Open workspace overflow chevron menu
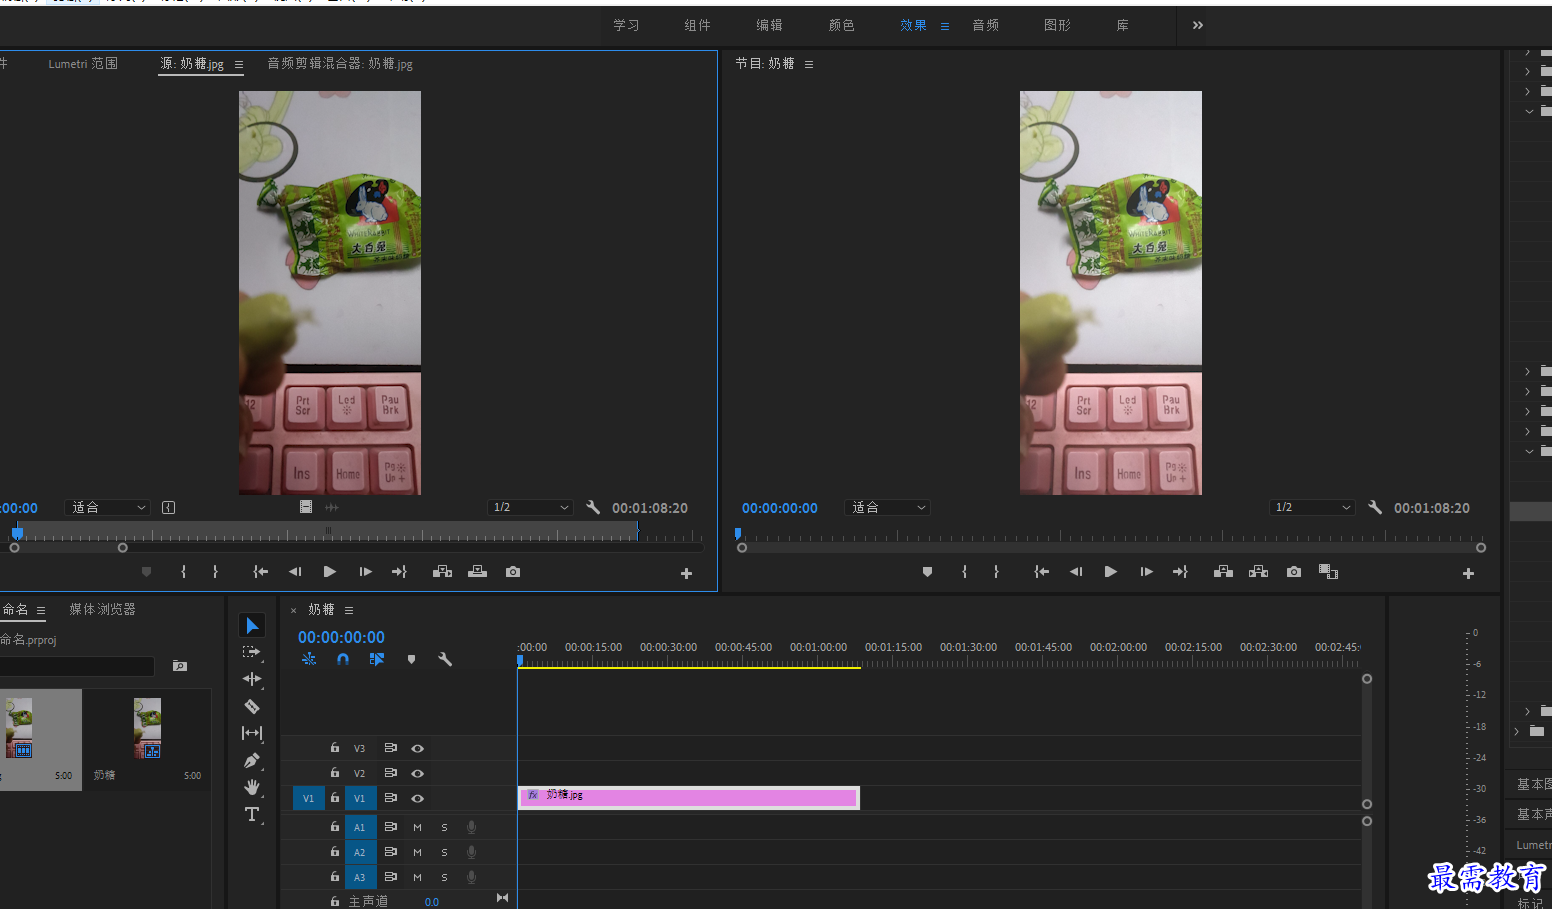Image resolution: width=1552 pixels, height=909 pixels. tap(1198, 25)
